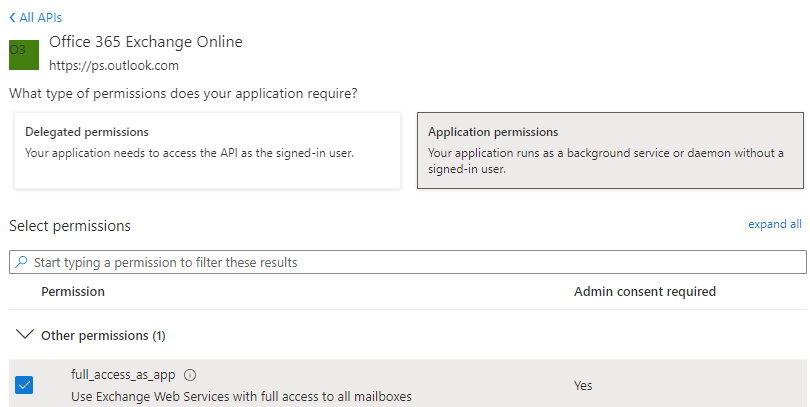
Task: Open info icon next to full_access_as_app
Action: coord(190,374)
